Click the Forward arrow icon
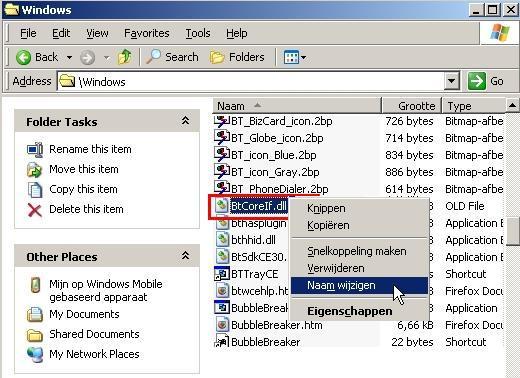Image resolution: width=520 pixels, height=378 pixels. point(87,58)
